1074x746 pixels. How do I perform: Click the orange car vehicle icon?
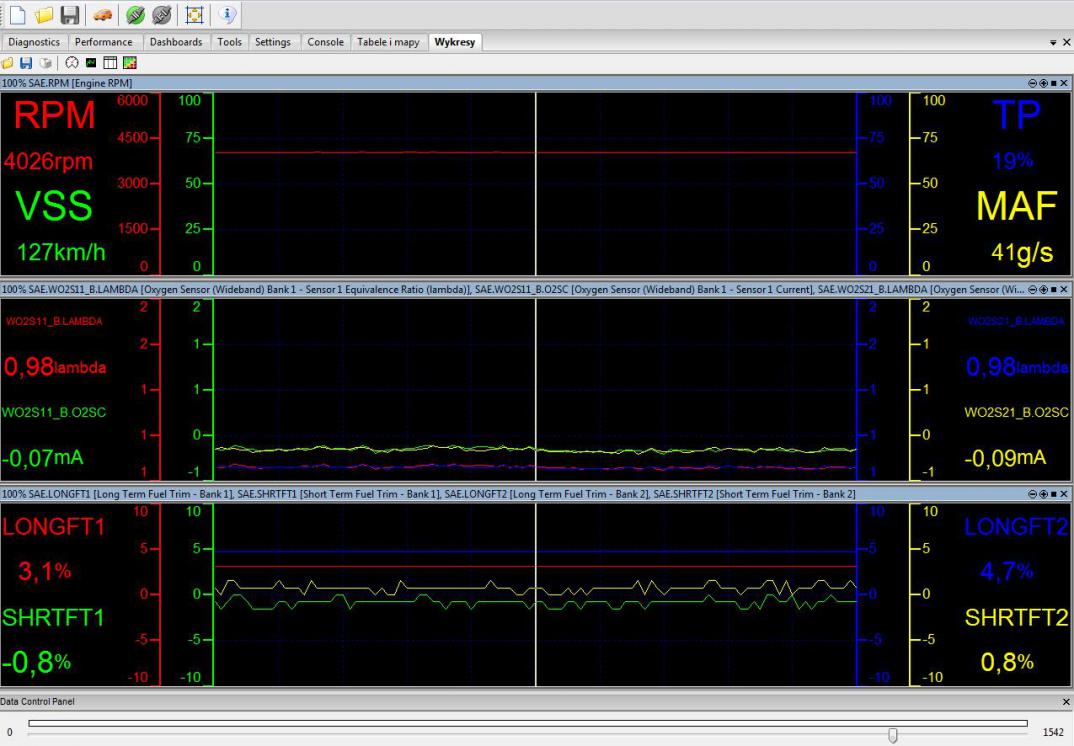(104, 14)
